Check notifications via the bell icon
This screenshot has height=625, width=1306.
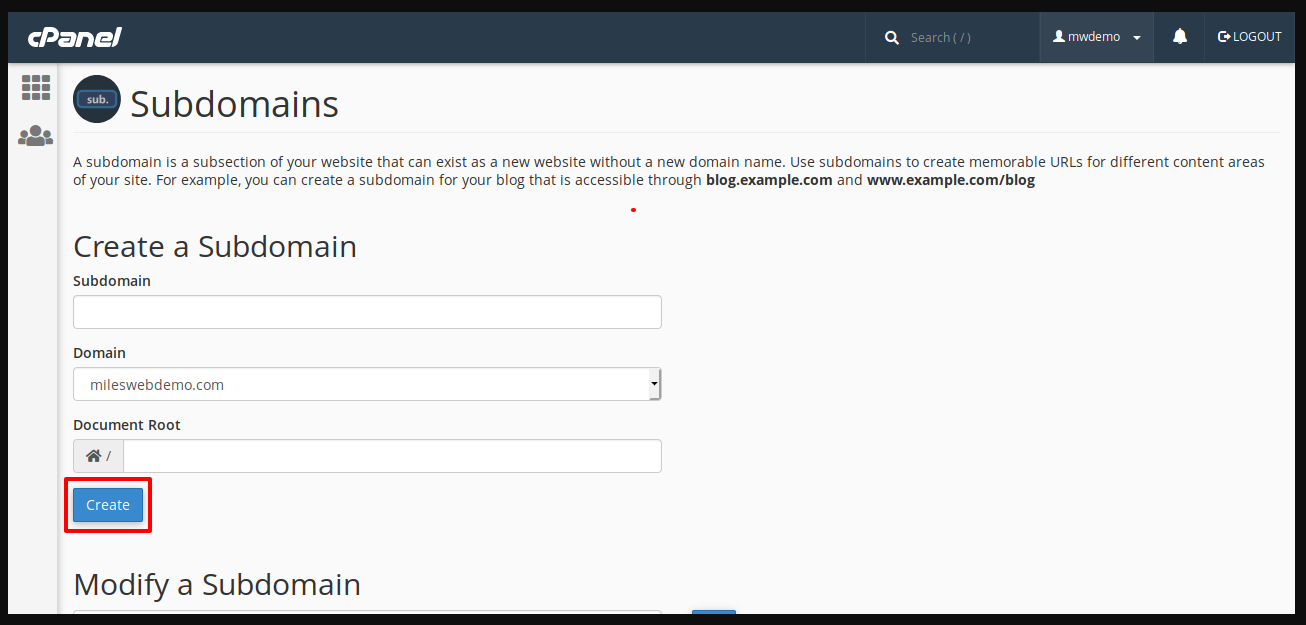click(x=1179, y=37)
